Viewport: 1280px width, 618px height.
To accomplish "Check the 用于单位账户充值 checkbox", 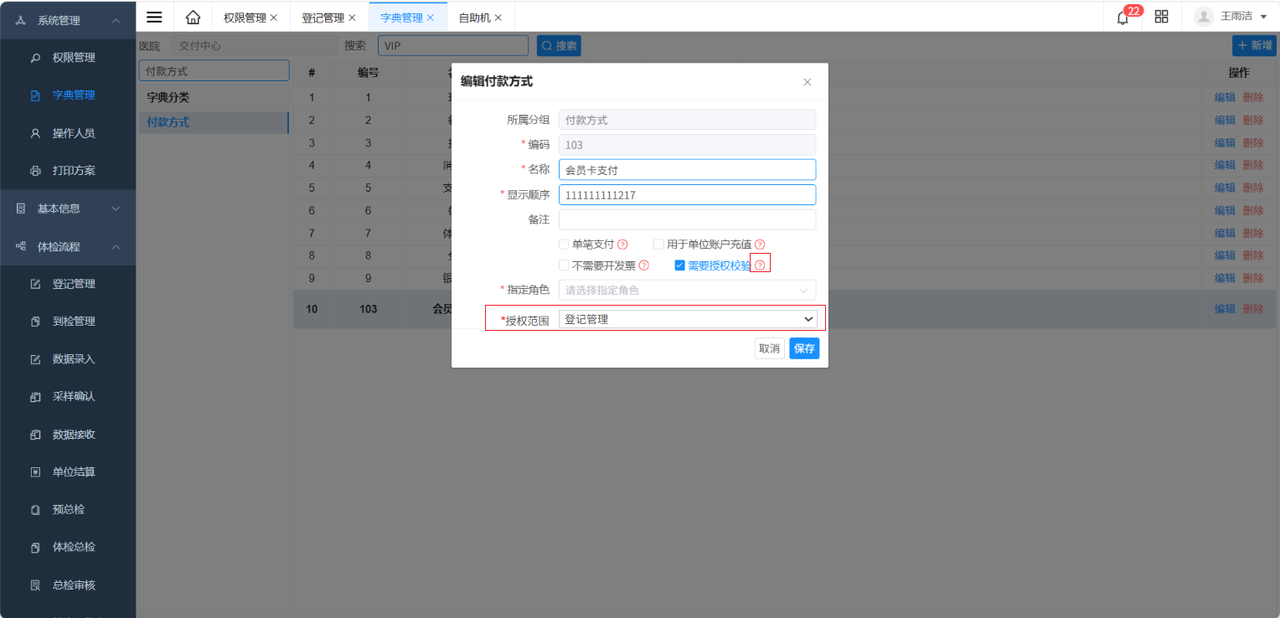I will [x=658, y=244].
